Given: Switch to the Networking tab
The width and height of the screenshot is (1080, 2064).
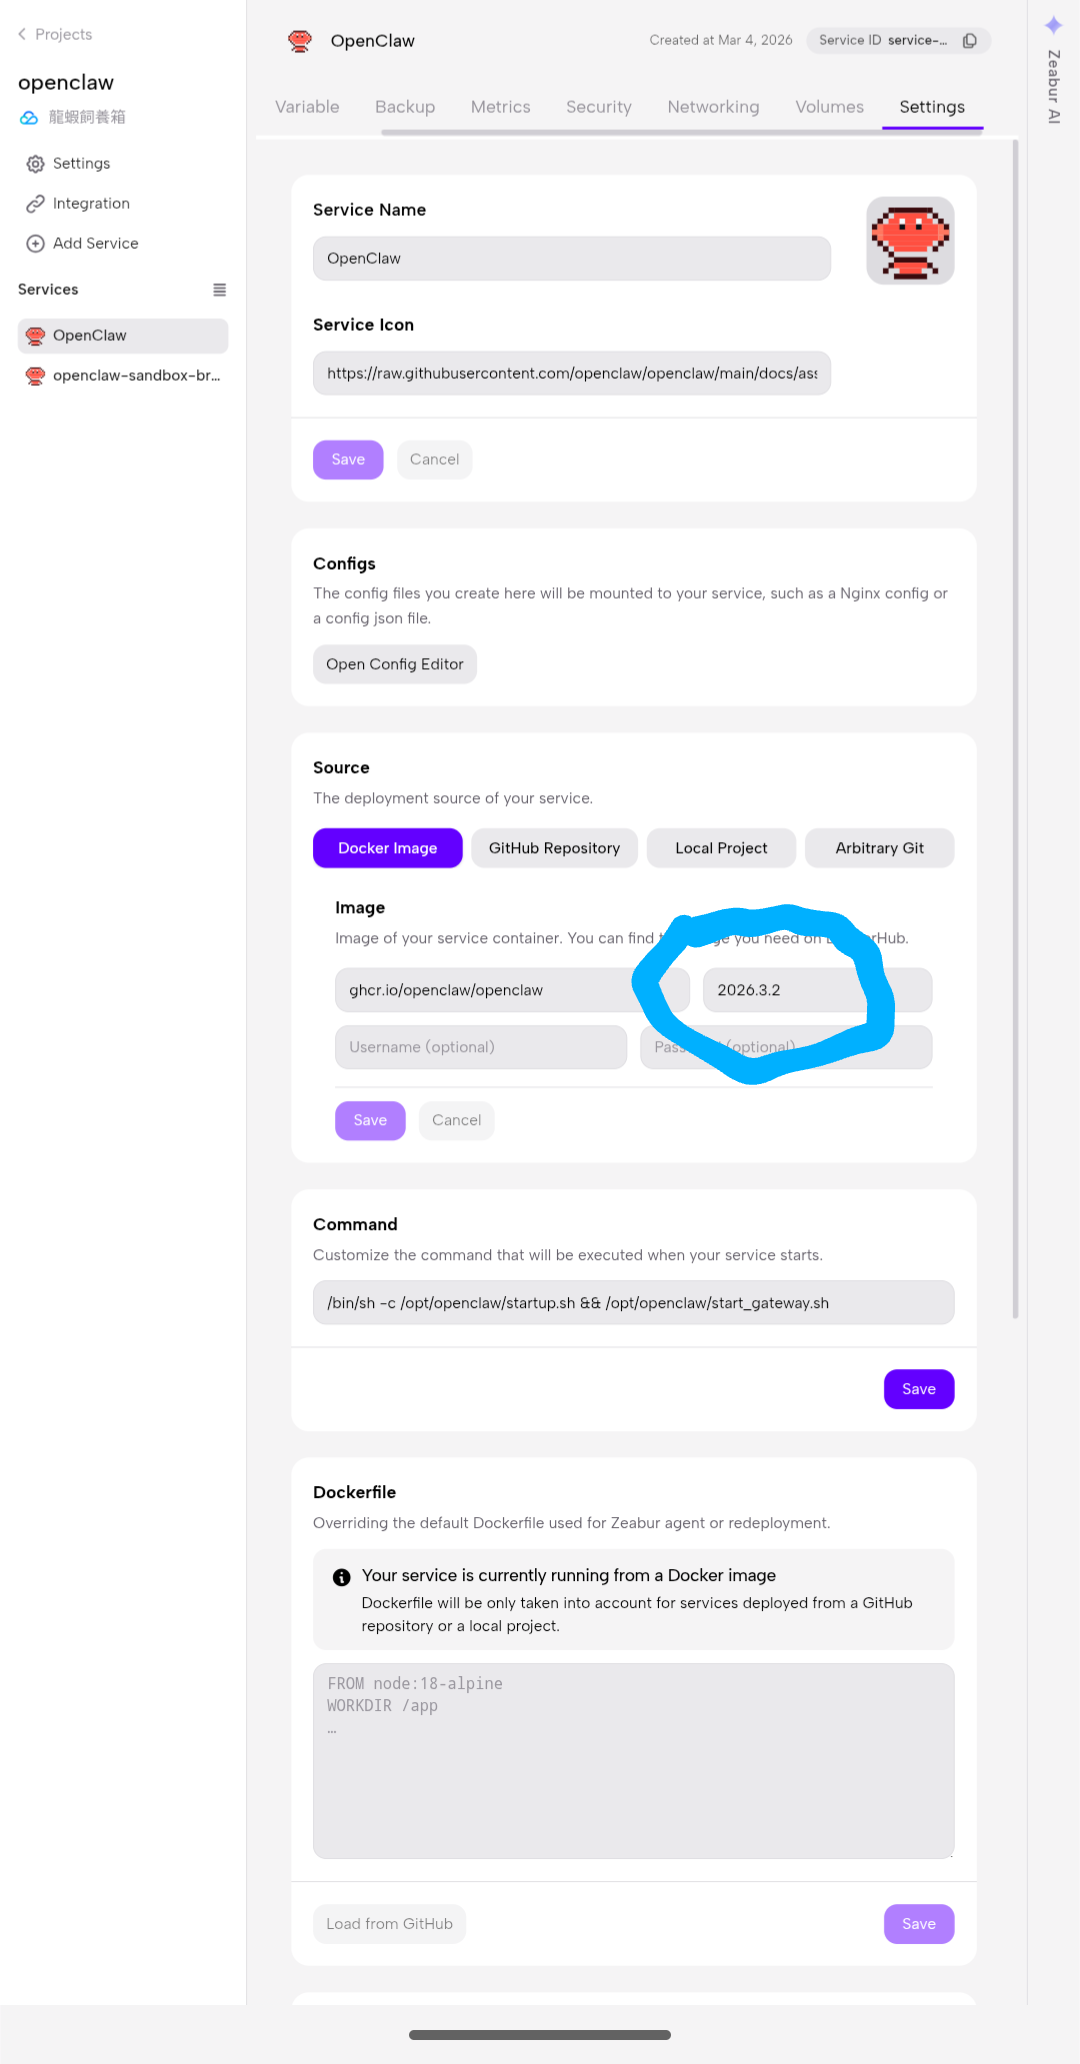Looking at the screenshot, I should [713, 107].
